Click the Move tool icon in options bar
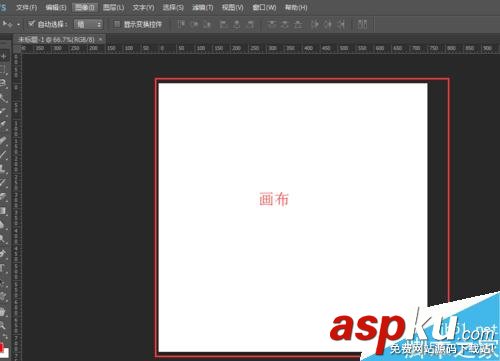This screenshot has width=500, height=361. coord(7,24)
